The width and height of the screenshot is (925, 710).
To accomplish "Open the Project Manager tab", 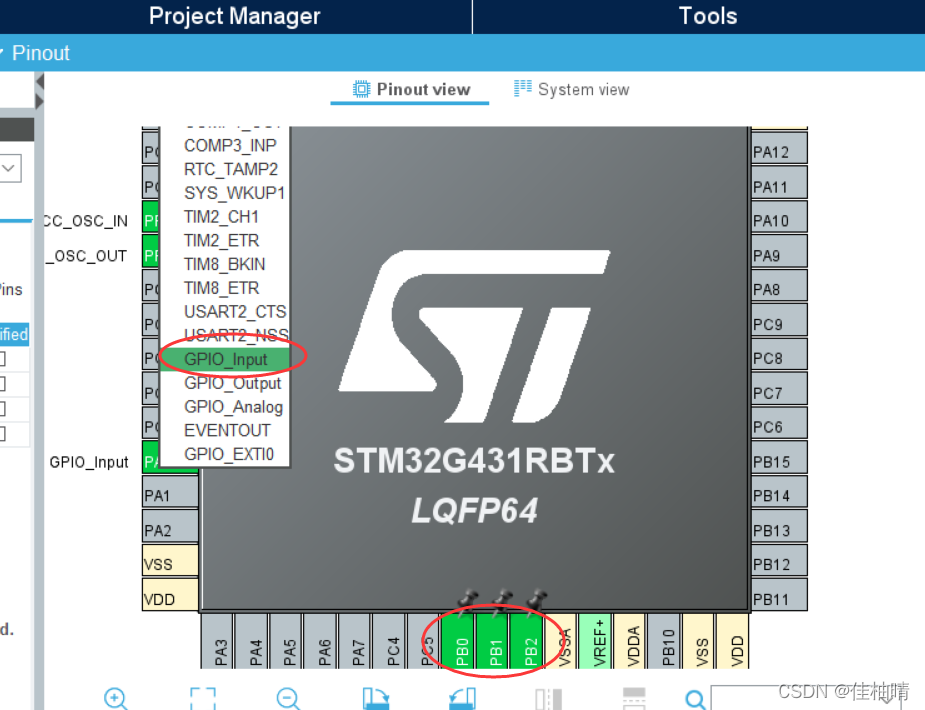I will click(234, 16).
